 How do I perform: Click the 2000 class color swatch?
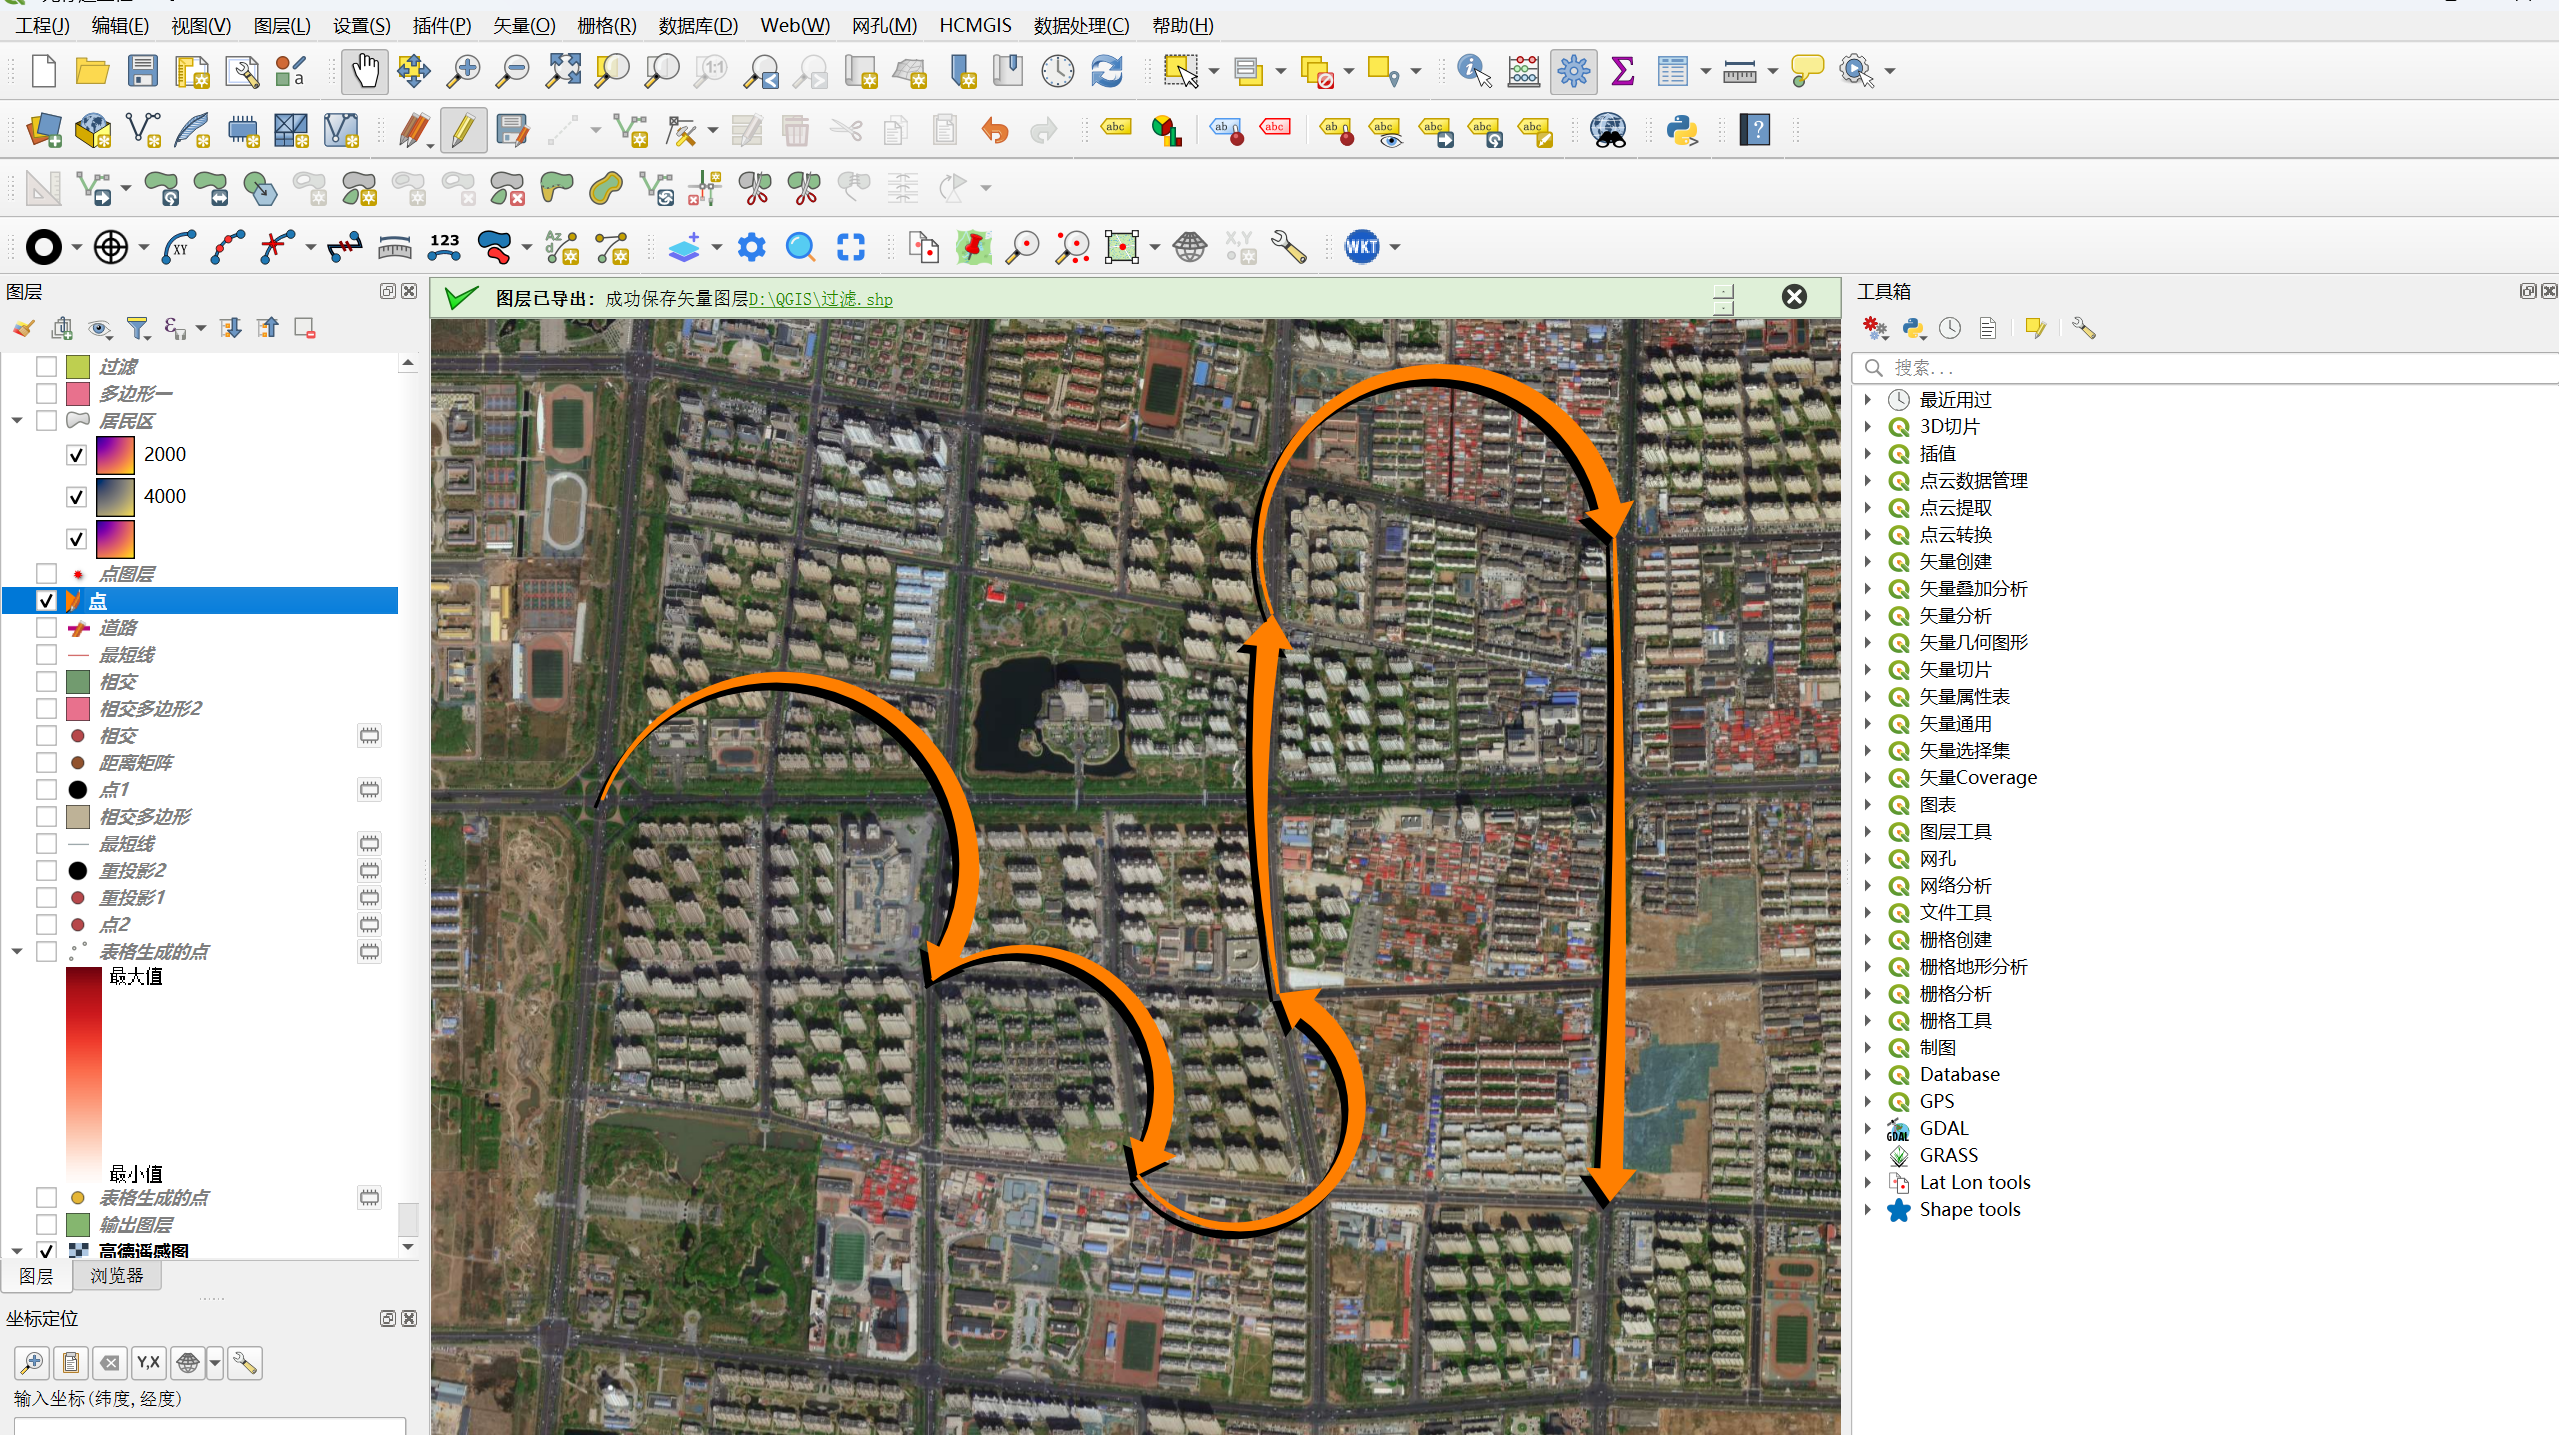(115, 455)
